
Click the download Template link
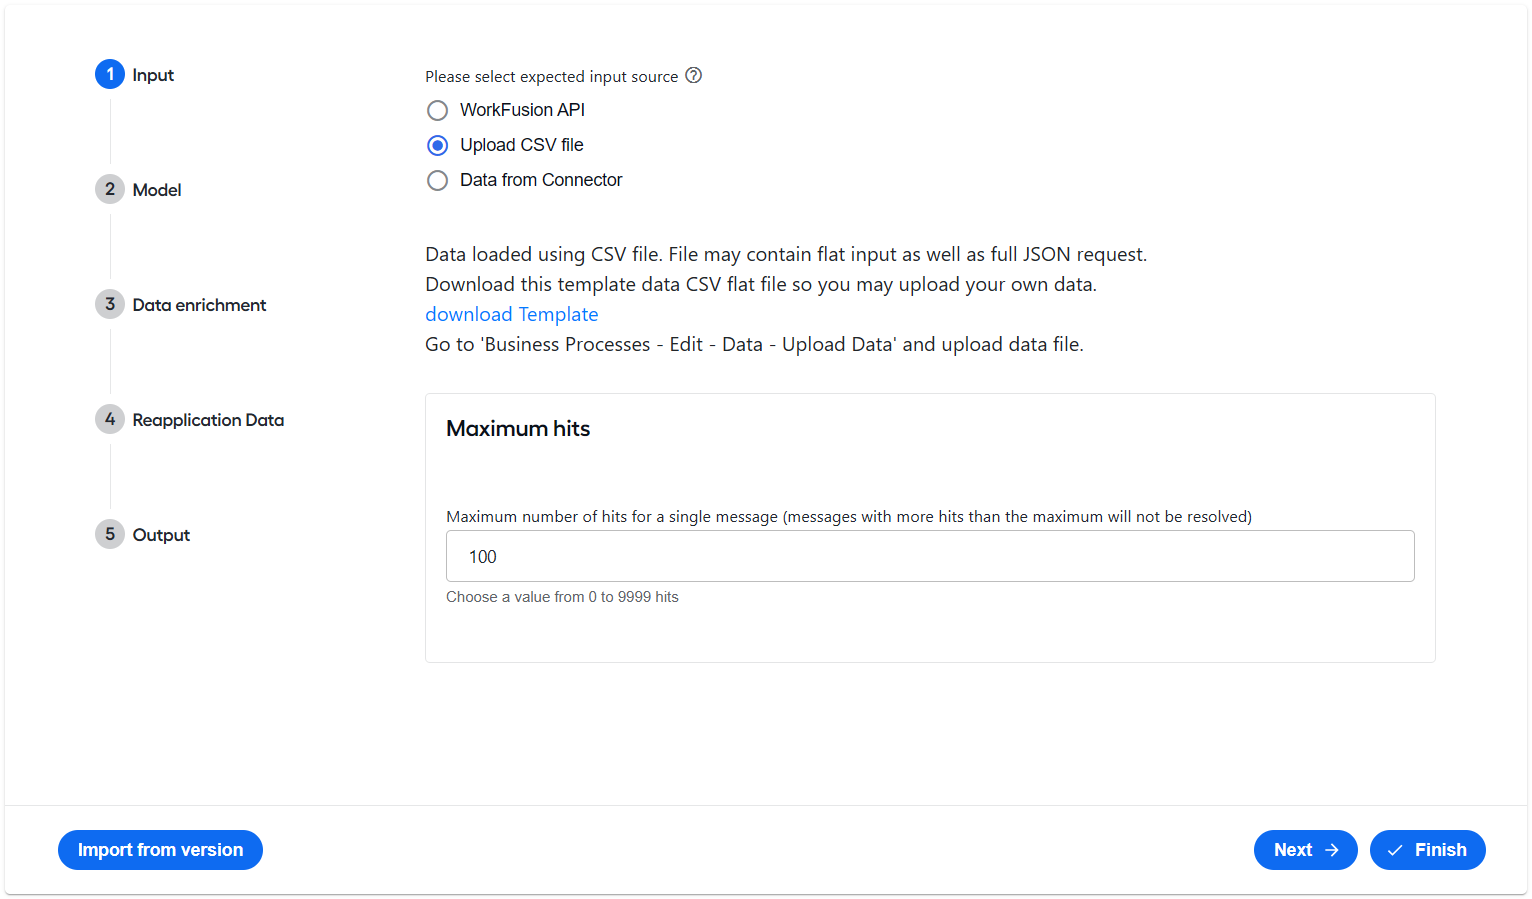tap(512, 314)
